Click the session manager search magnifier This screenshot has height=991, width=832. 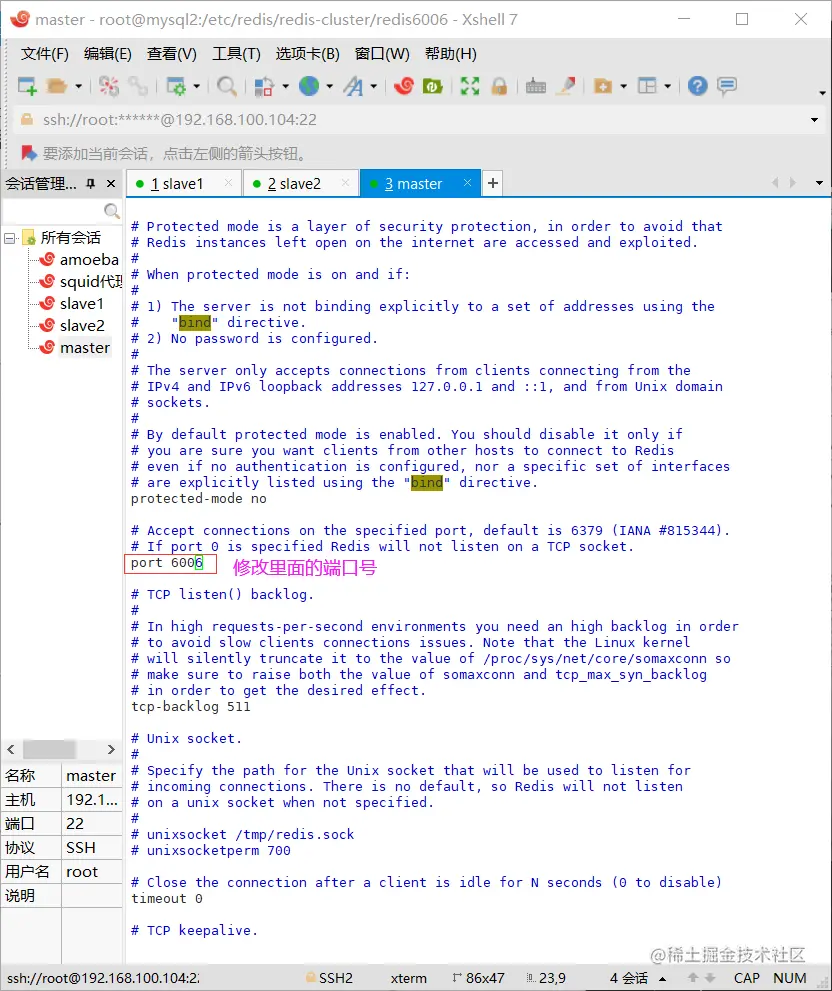111,210
